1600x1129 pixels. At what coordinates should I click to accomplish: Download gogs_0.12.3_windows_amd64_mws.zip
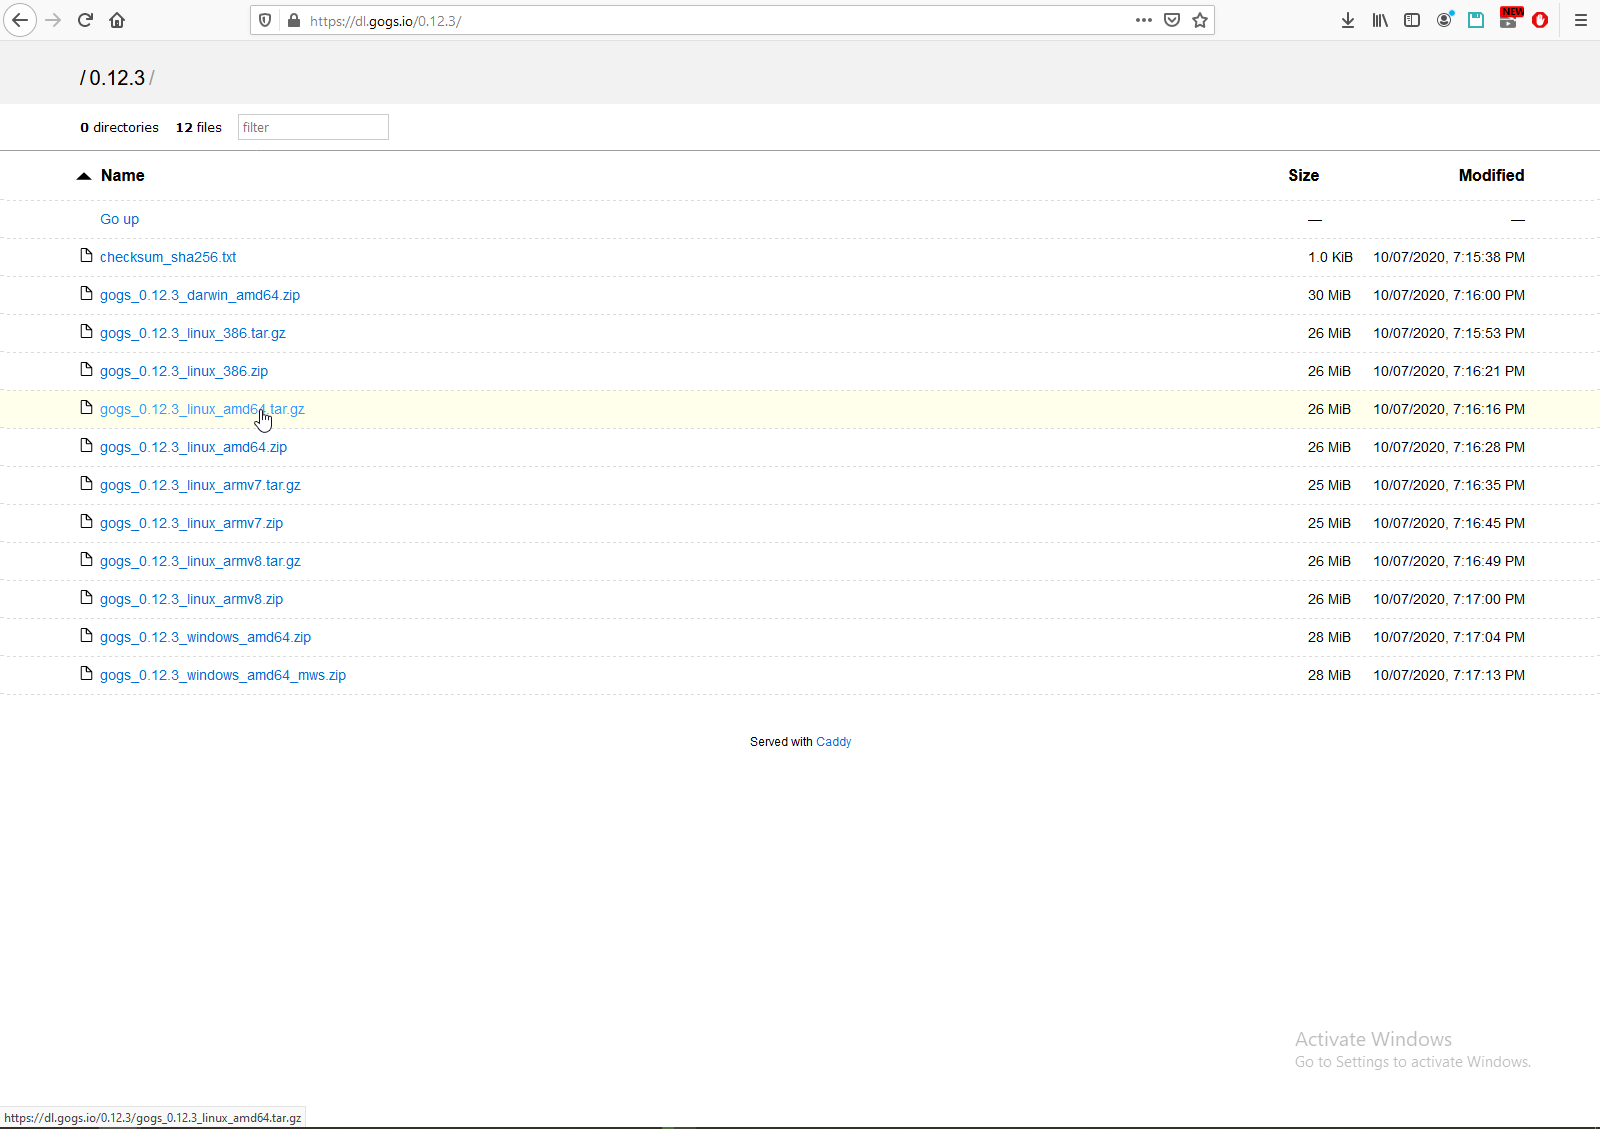coord(223,675)
